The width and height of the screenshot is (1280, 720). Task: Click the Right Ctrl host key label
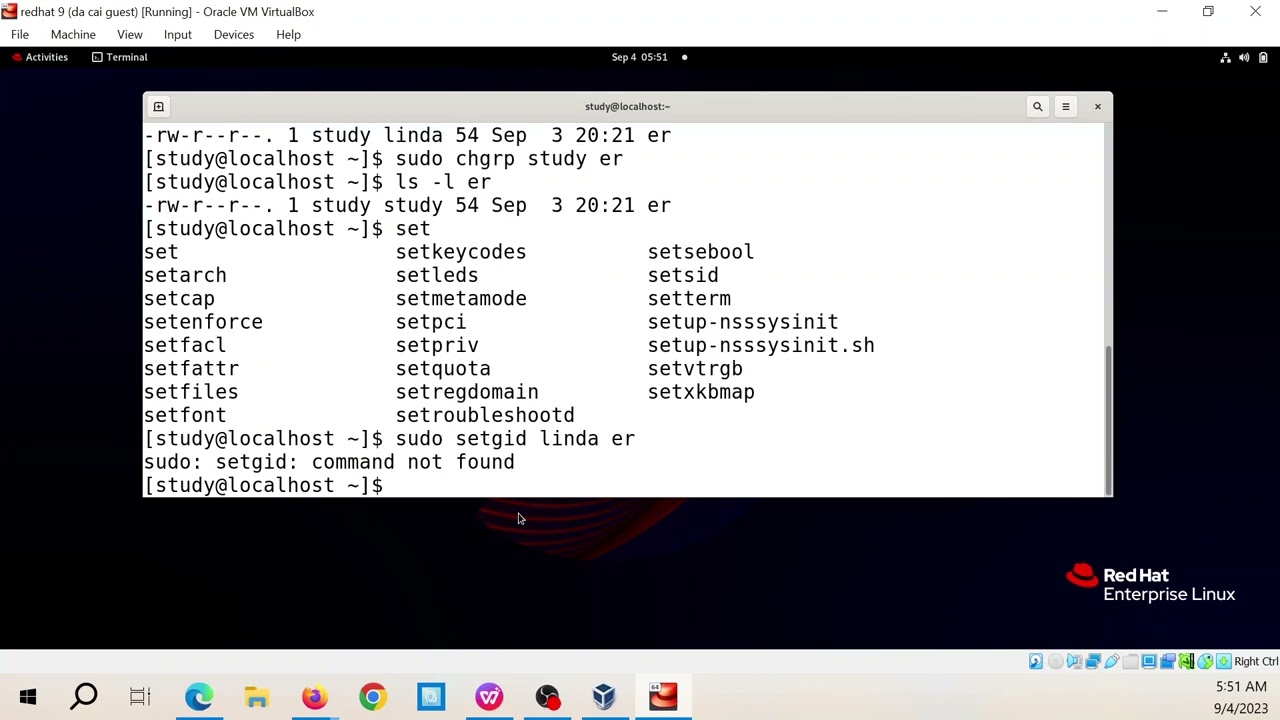tap(1256, 661)
